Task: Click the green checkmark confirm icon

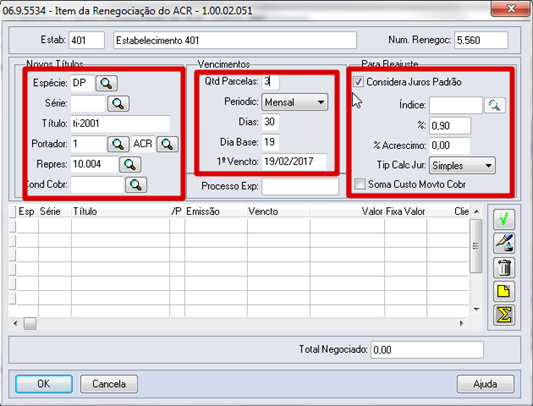Action: 504,219
